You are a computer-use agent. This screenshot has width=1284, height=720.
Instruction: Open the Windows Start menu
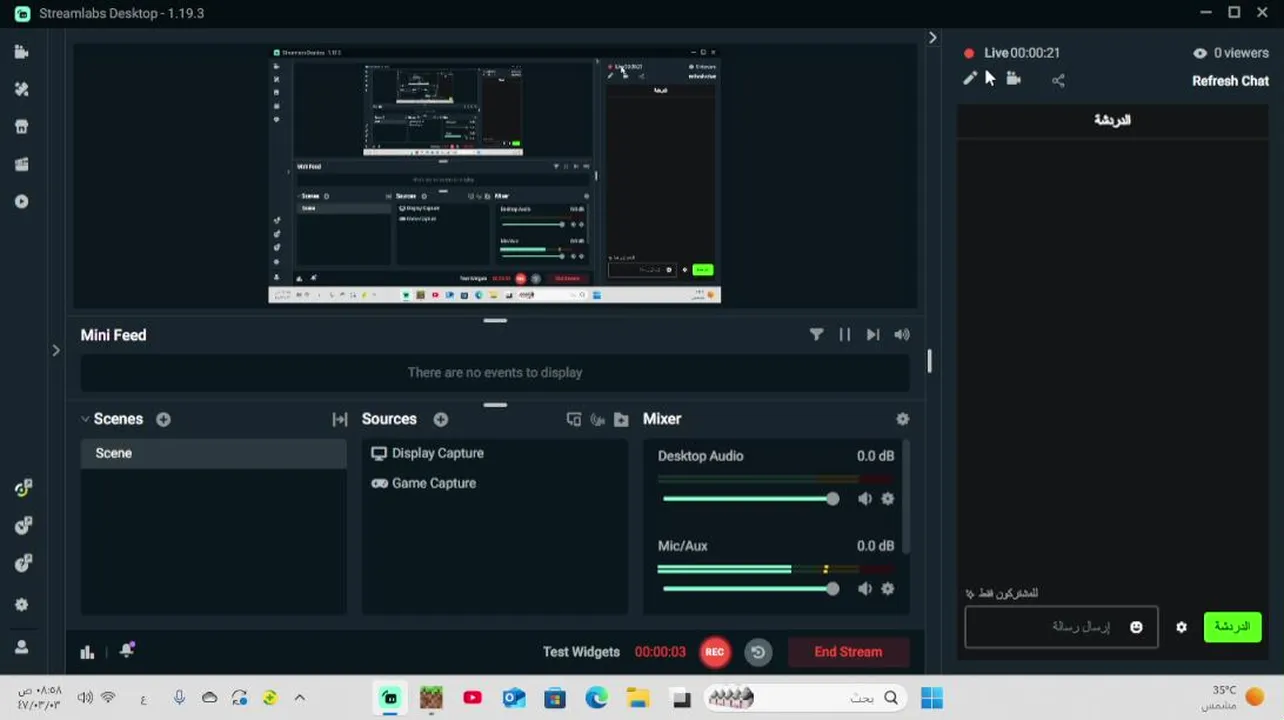(931, 698)
